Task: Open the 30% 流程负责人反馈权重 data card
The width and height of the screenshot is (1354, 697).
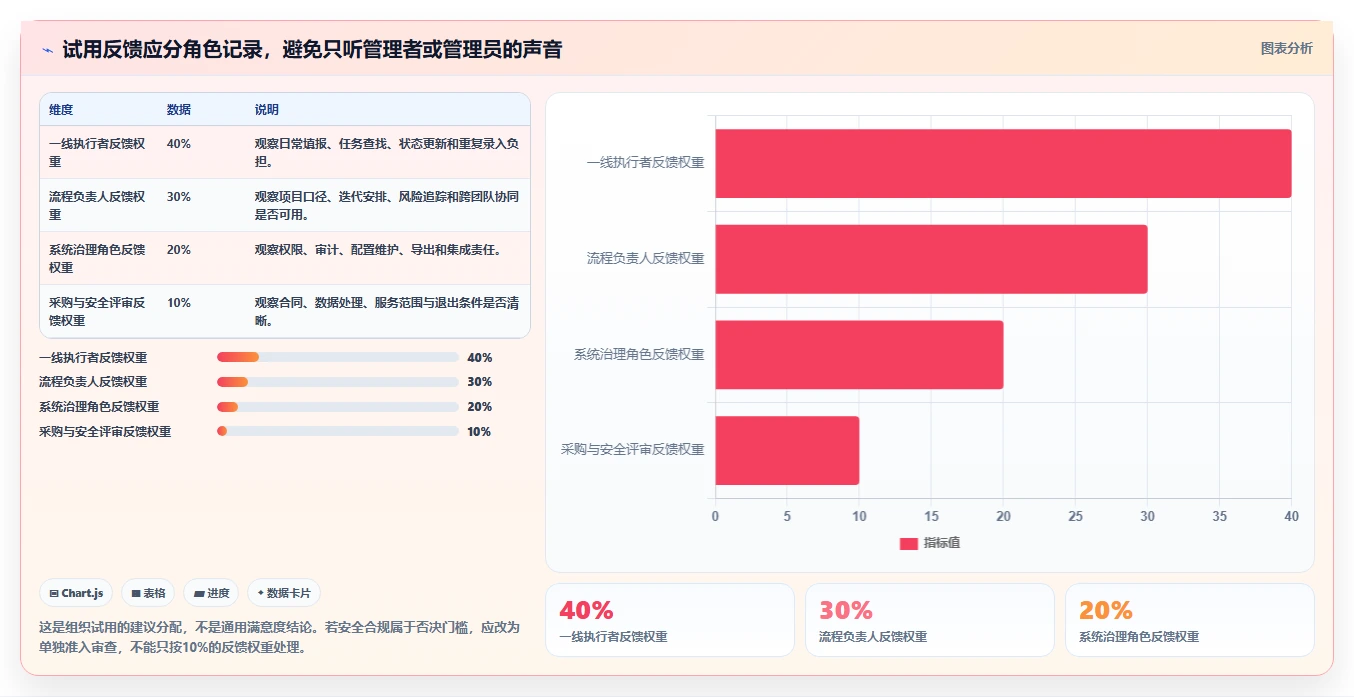Action: [x=930, y=620]
